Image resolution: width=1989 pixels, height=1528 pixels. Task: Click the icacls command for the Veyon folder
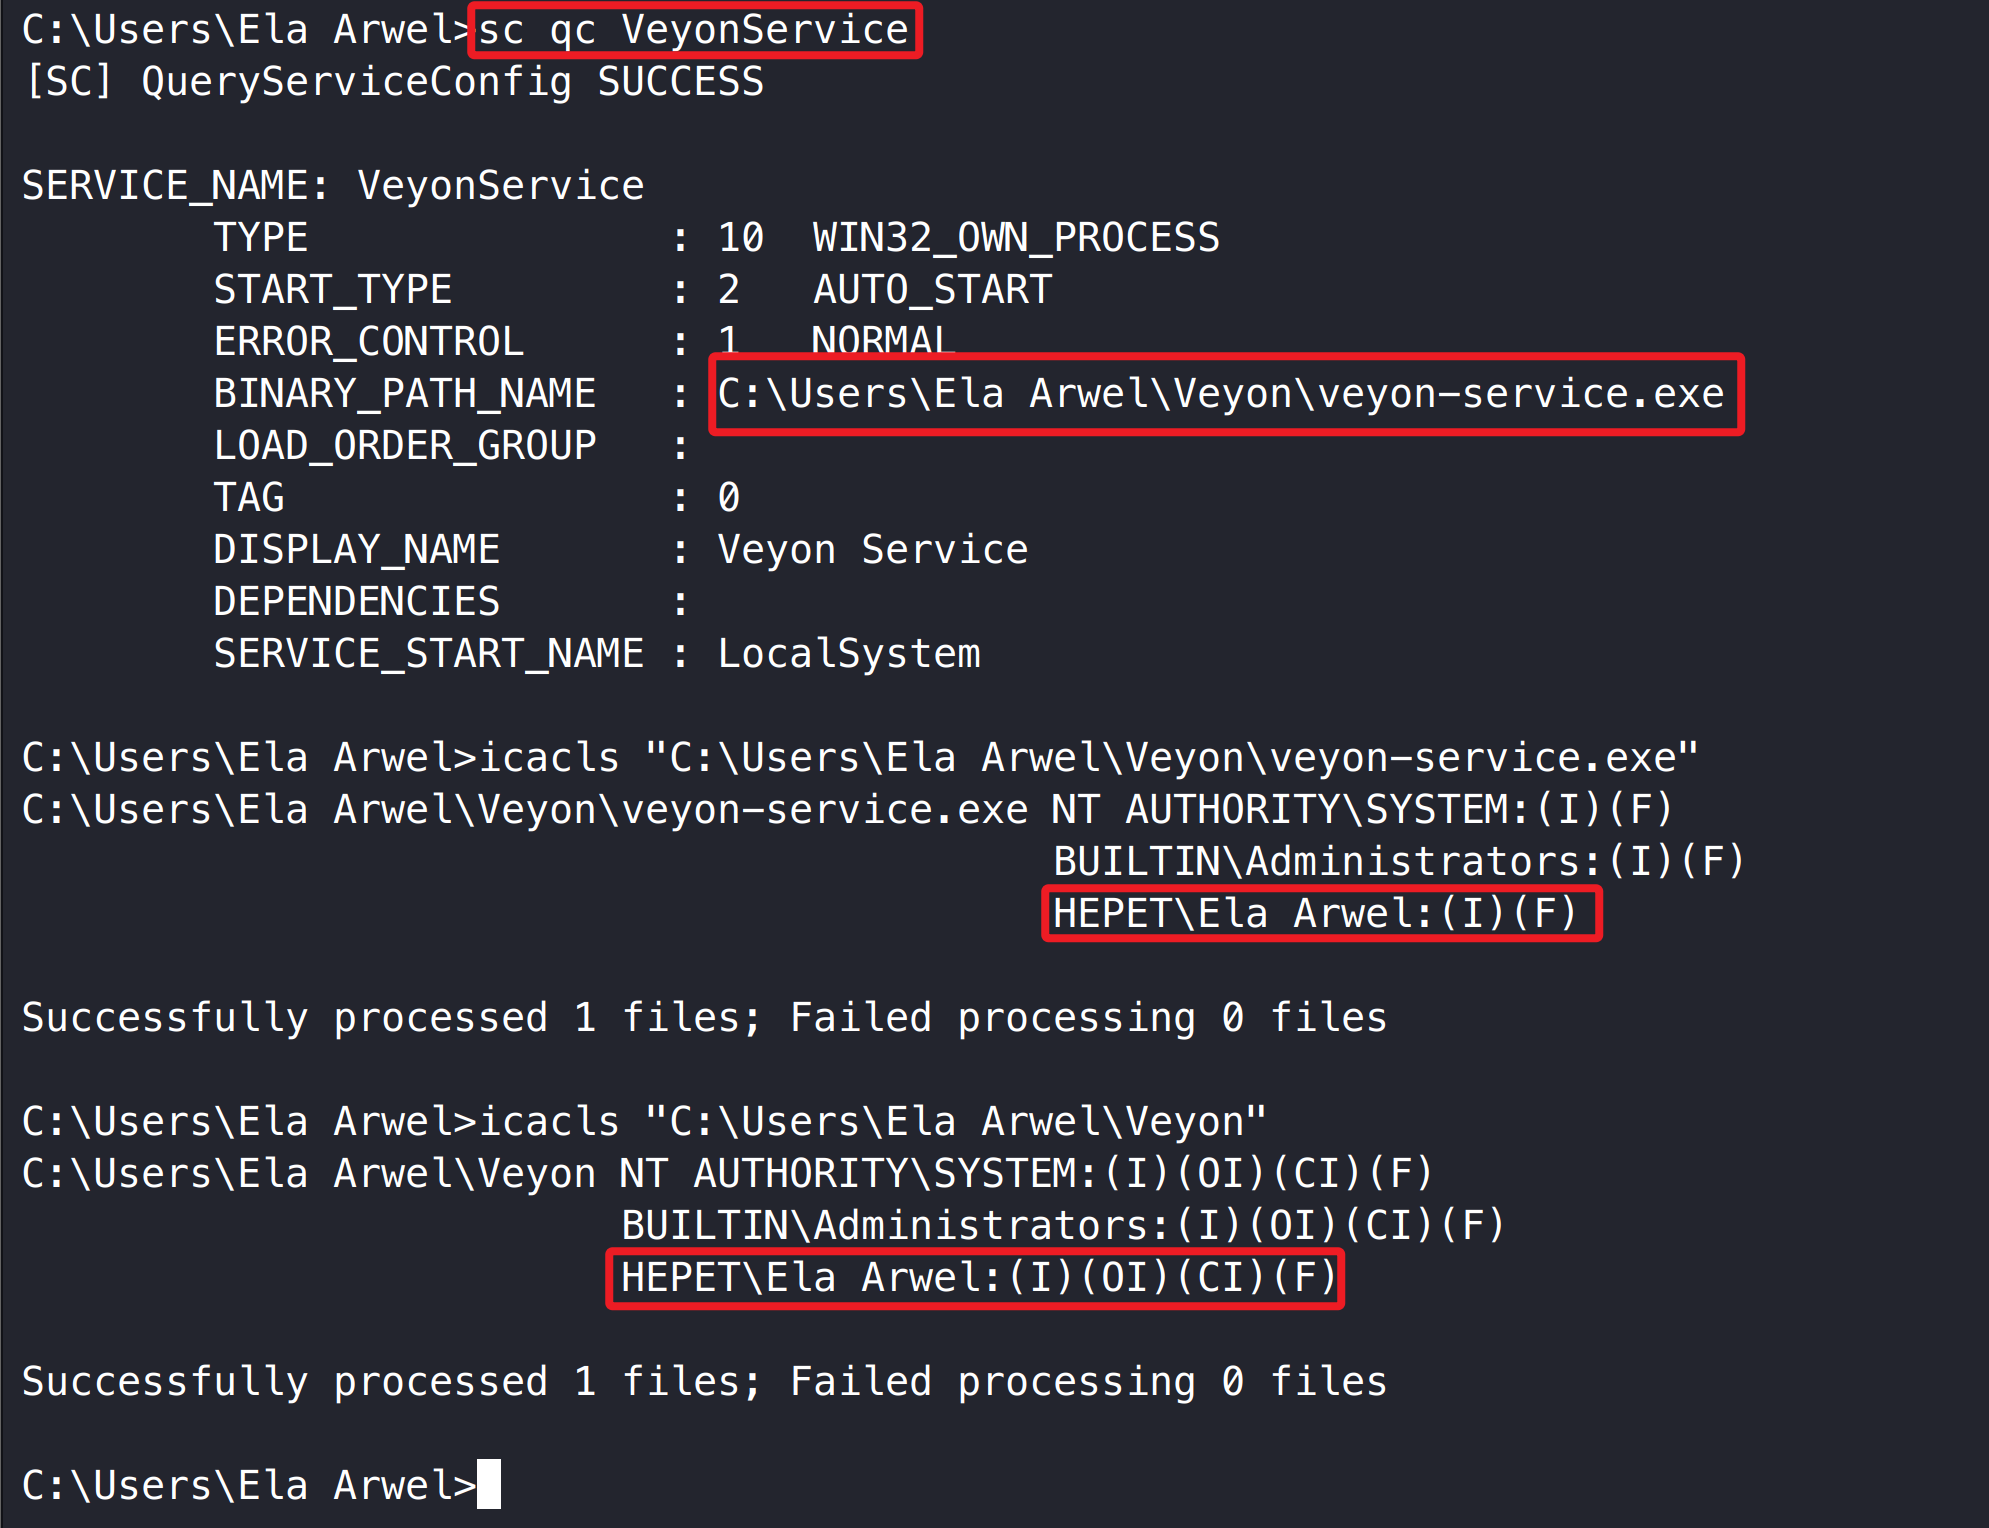(644, 1122)
